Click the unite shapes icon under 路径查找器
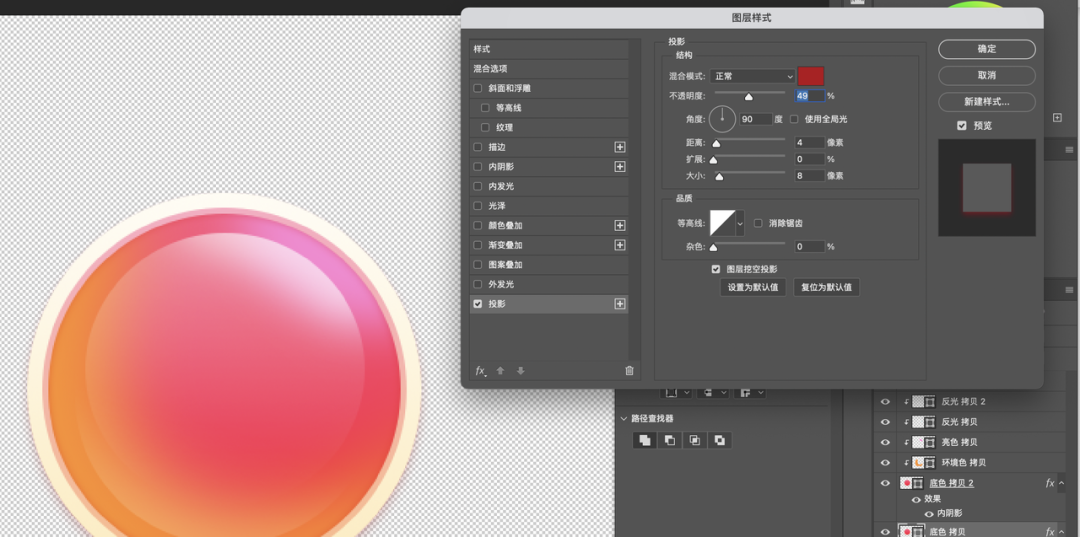1080x537 pixels. 645,441
